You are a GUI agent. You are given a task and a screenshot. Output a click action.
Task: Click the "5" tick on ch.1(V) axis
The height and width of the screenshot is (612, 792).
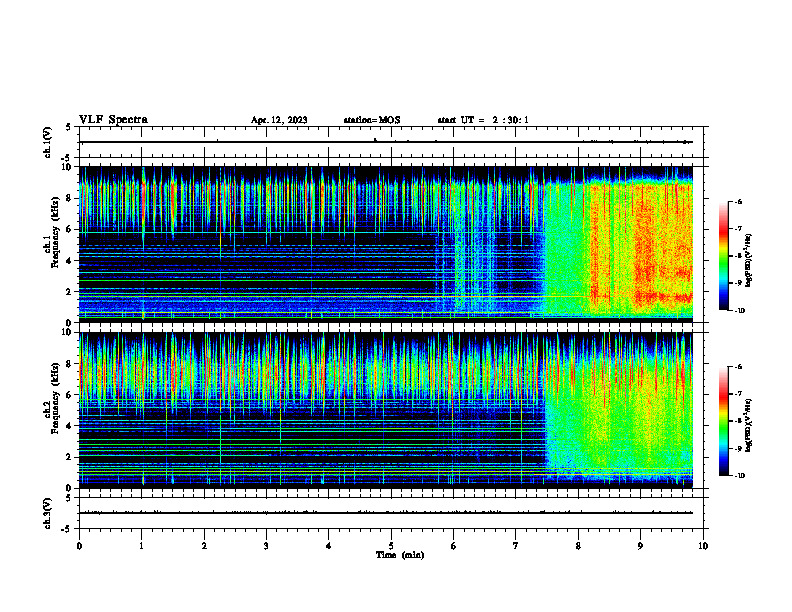point(69,127)
